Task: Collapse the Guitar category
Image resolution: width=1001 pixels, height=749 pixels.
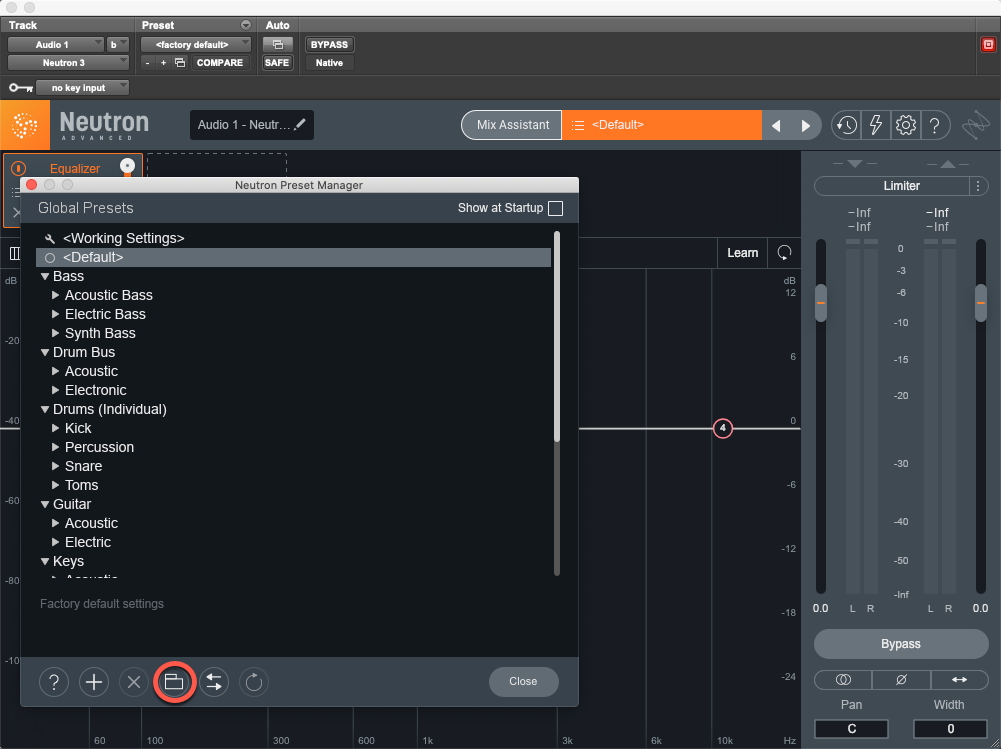Action: click(x=45, y=504)
